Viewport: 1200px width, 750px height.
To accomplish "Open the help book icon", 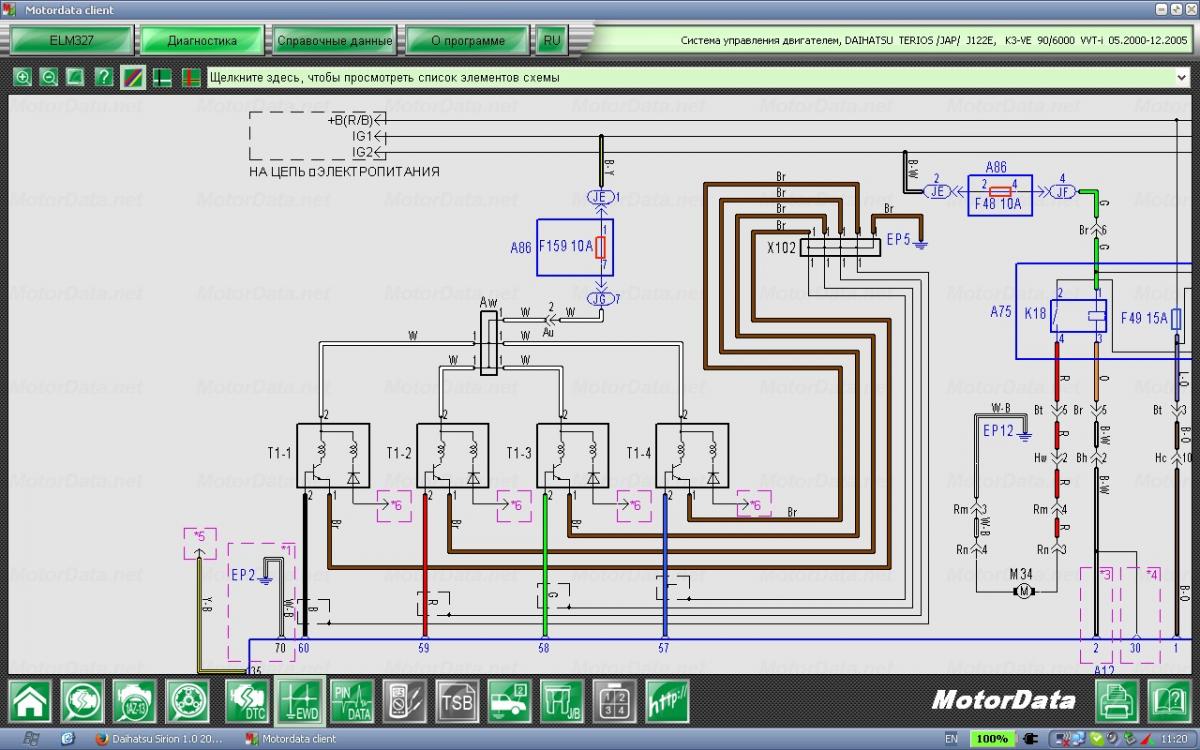I will pos(1168,700).
